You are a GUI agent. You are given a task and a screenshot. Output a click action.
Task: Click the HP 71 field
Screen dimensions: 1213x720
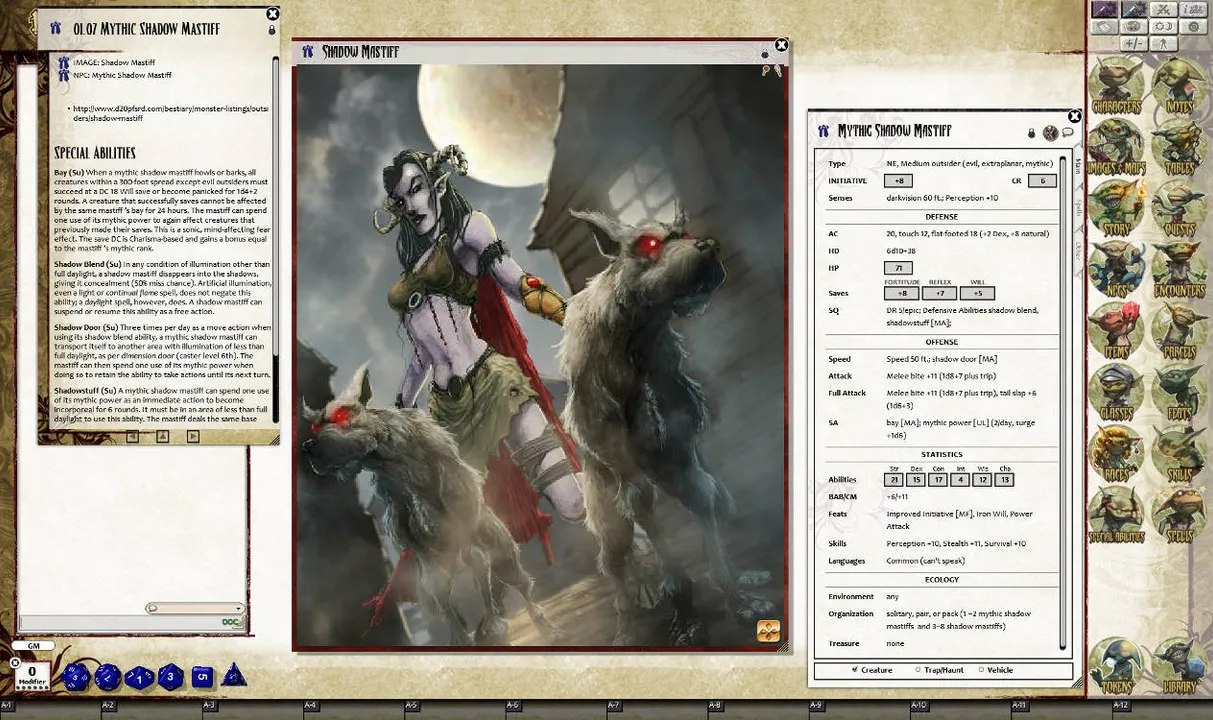click(x=898, y=268)
